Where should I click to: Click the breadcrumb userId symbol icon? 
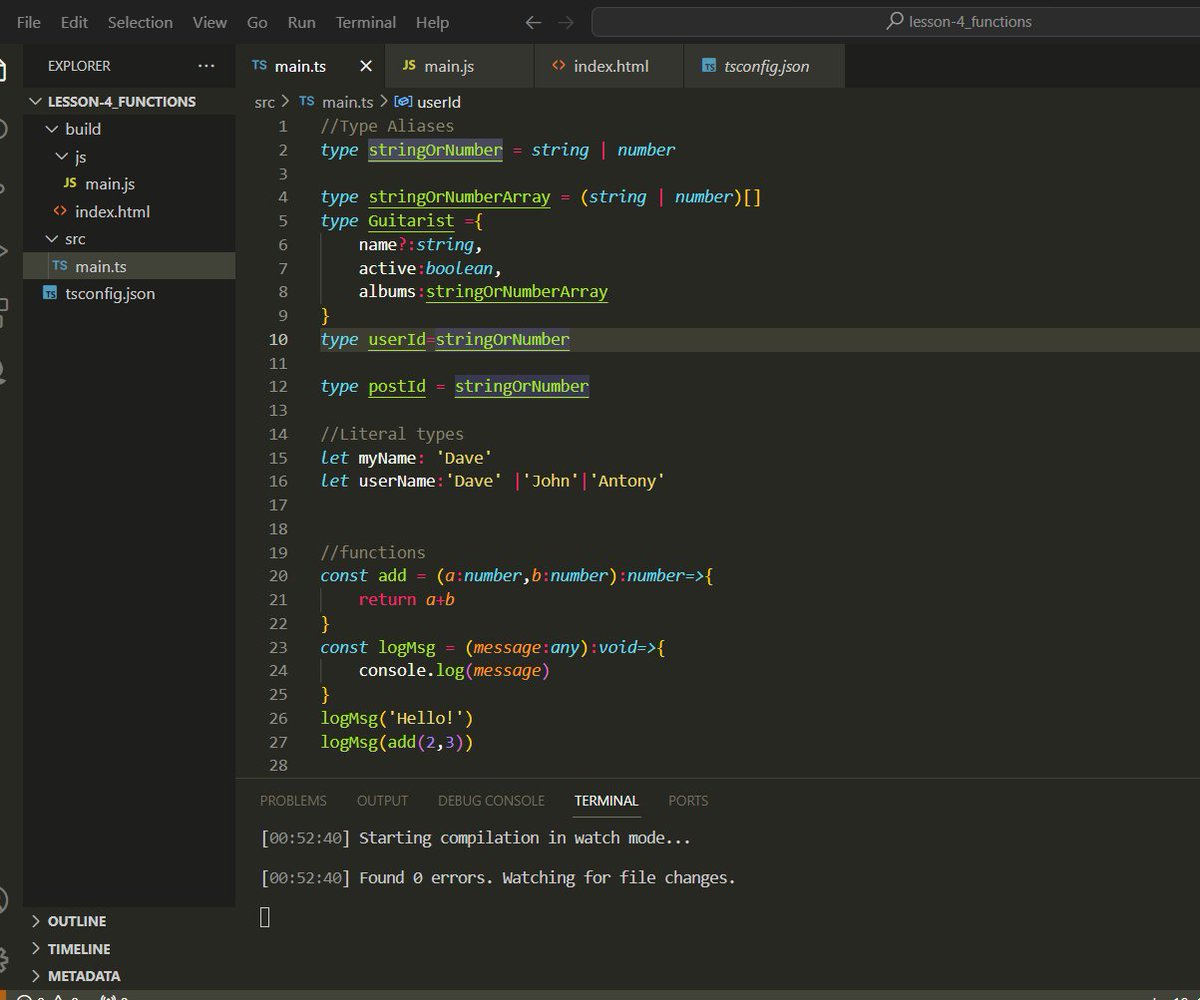coord(404,101)
